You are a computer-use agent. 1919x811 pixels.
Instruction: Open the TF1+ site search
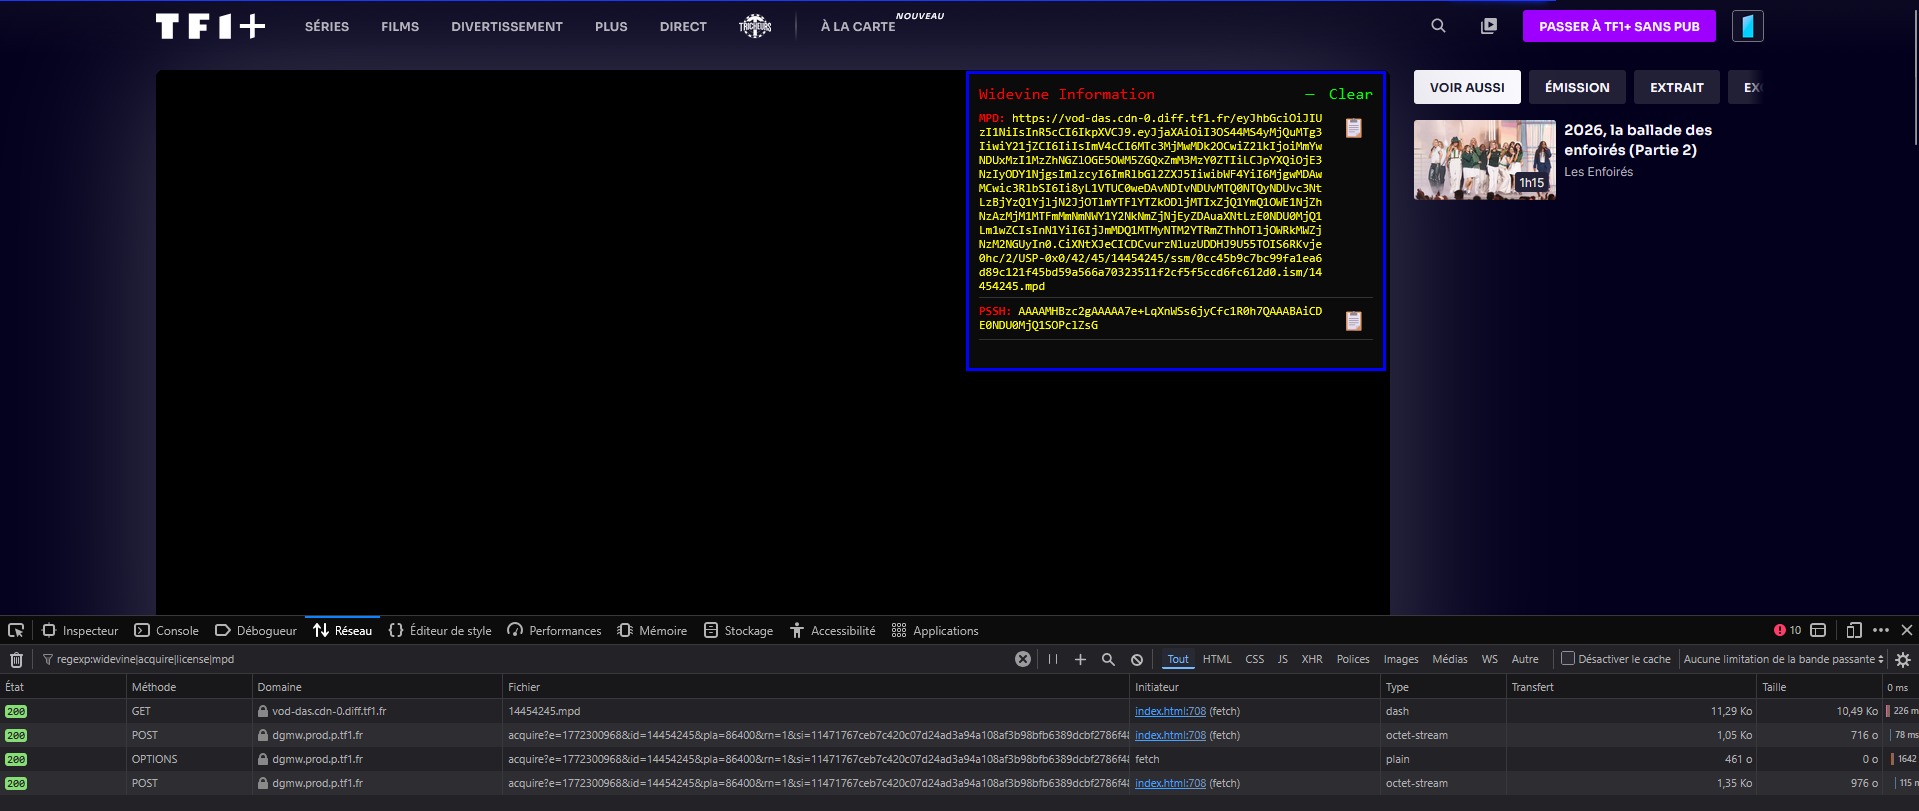click(1438, 26)
